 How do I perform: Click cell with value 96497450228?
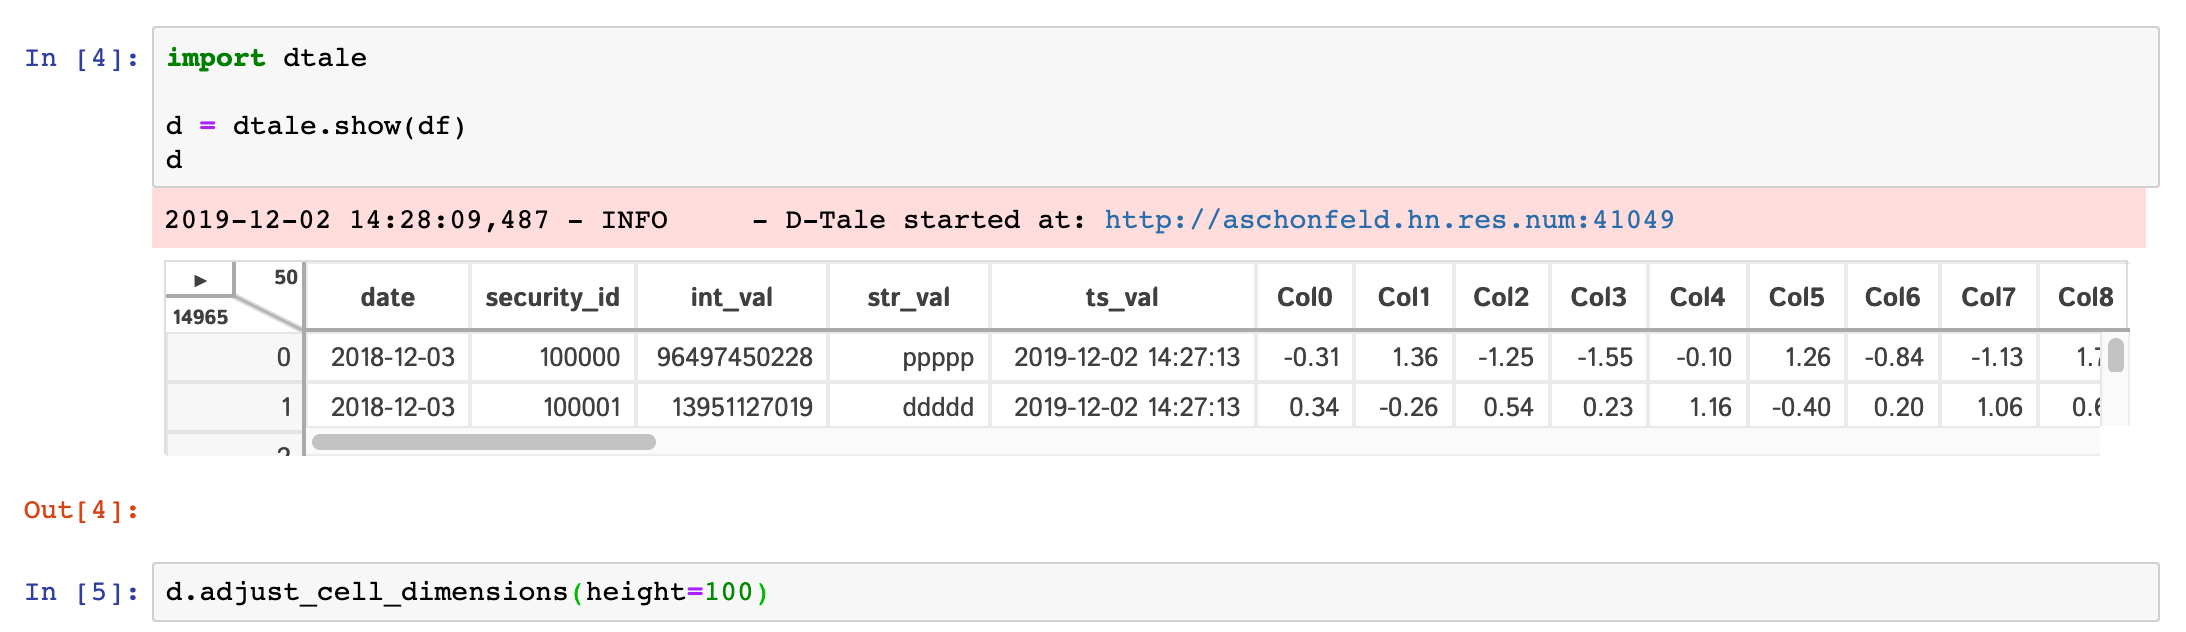pos(734,357)
